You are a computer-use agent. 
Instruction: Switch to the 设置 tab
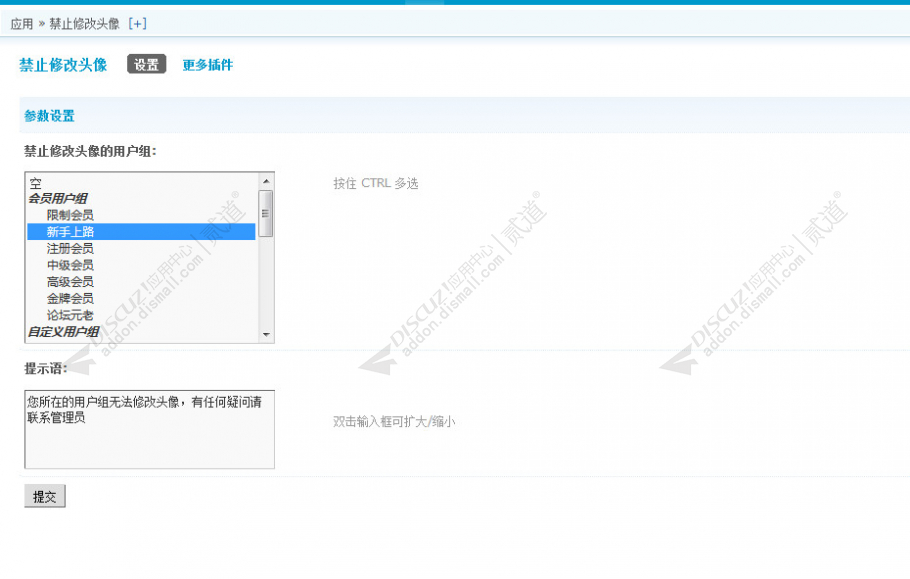pyautogui.click(x=146, y=64)
